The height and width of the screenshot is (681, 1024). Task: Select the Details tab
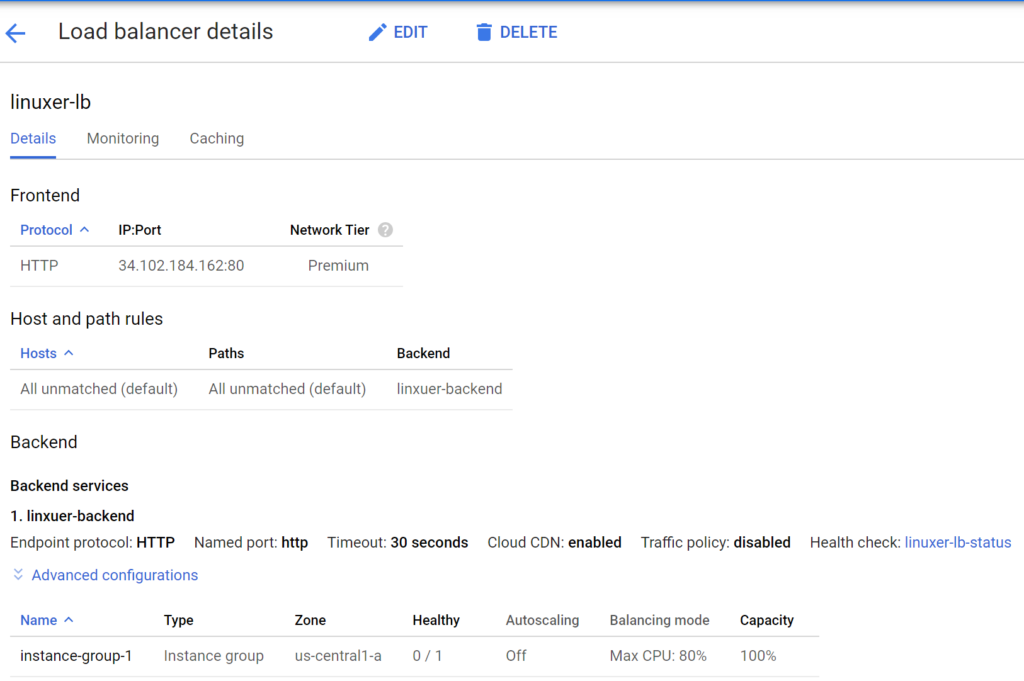click(x=33, y=139)
